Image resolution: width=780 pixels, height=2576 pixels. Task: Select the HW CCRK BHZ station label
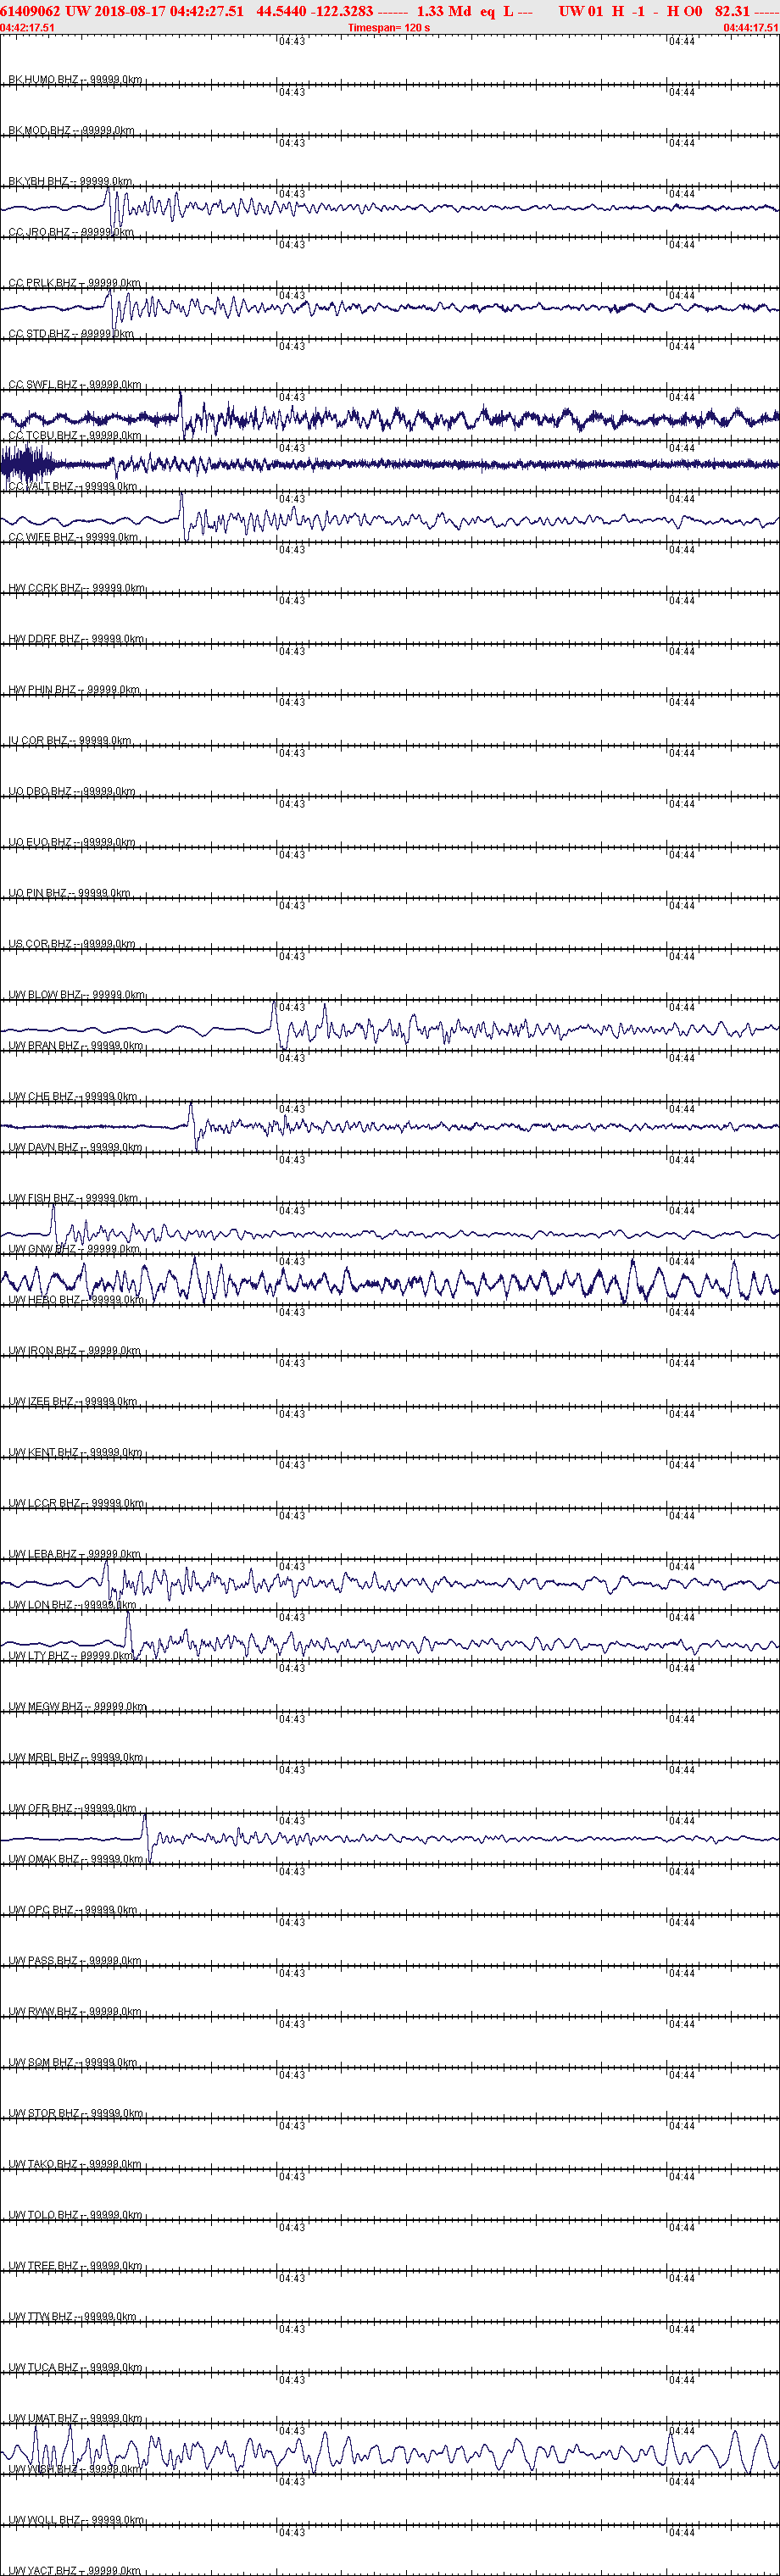(x=77, y=588)
